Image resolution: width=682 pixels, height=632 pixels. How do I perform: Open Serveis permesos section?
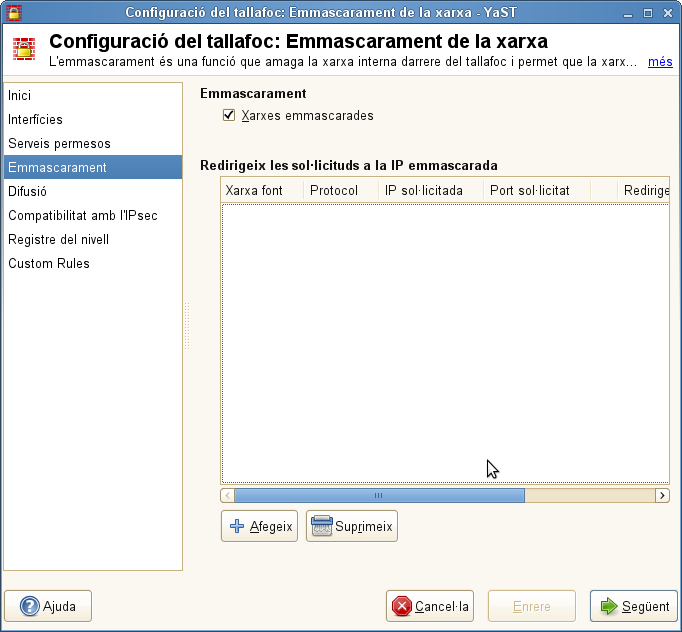[x=59, y=143]
